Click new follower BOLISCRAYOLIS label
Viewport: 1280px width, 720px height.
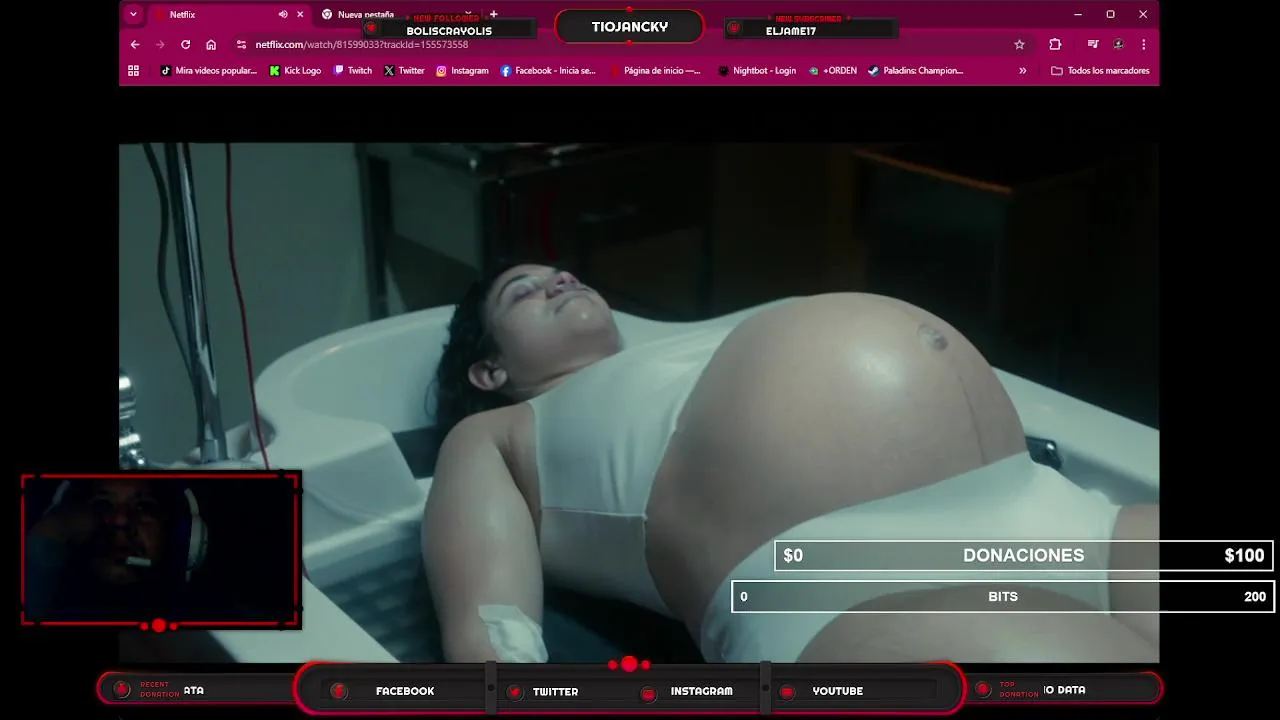(x=449, y=31)
